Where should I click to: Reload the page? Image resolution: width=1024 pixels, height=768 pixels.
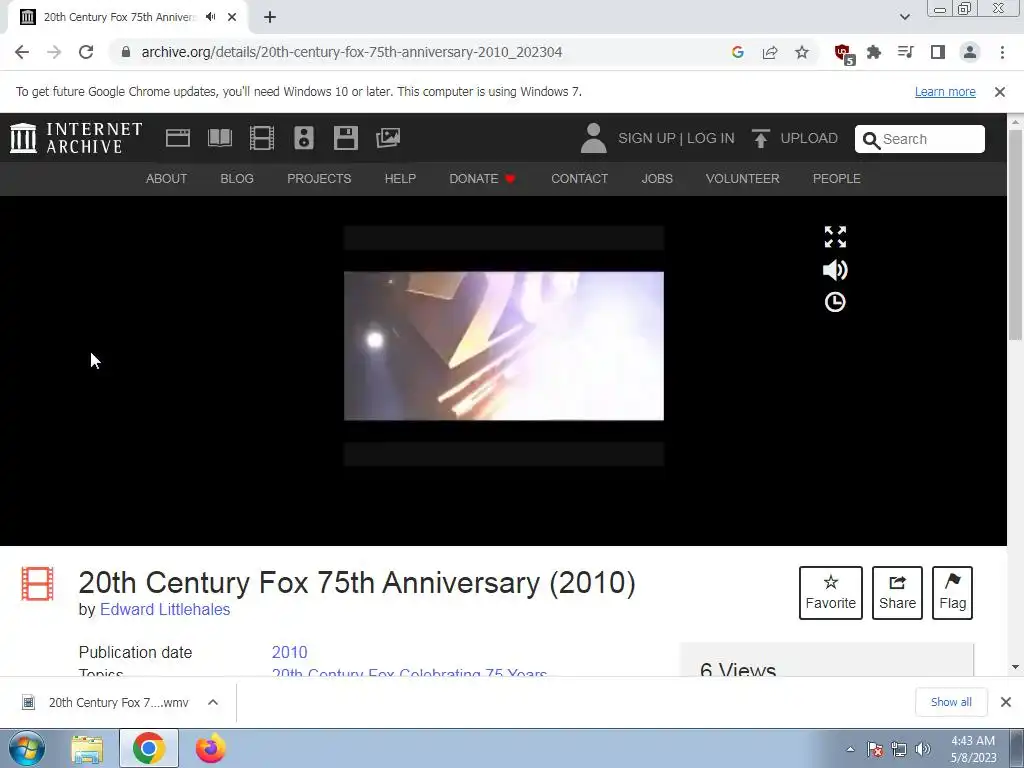coord(86,52)
